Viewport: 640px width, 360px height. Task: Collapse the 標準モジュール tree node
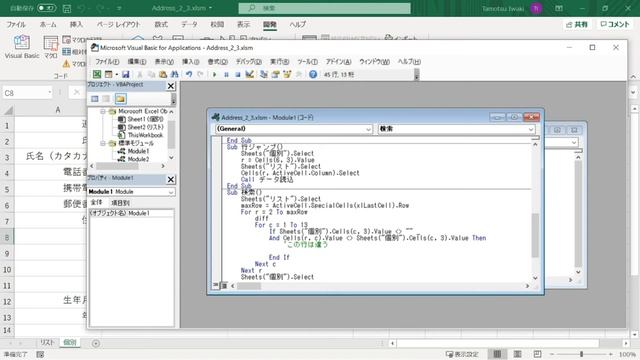(x=103, y=143)
